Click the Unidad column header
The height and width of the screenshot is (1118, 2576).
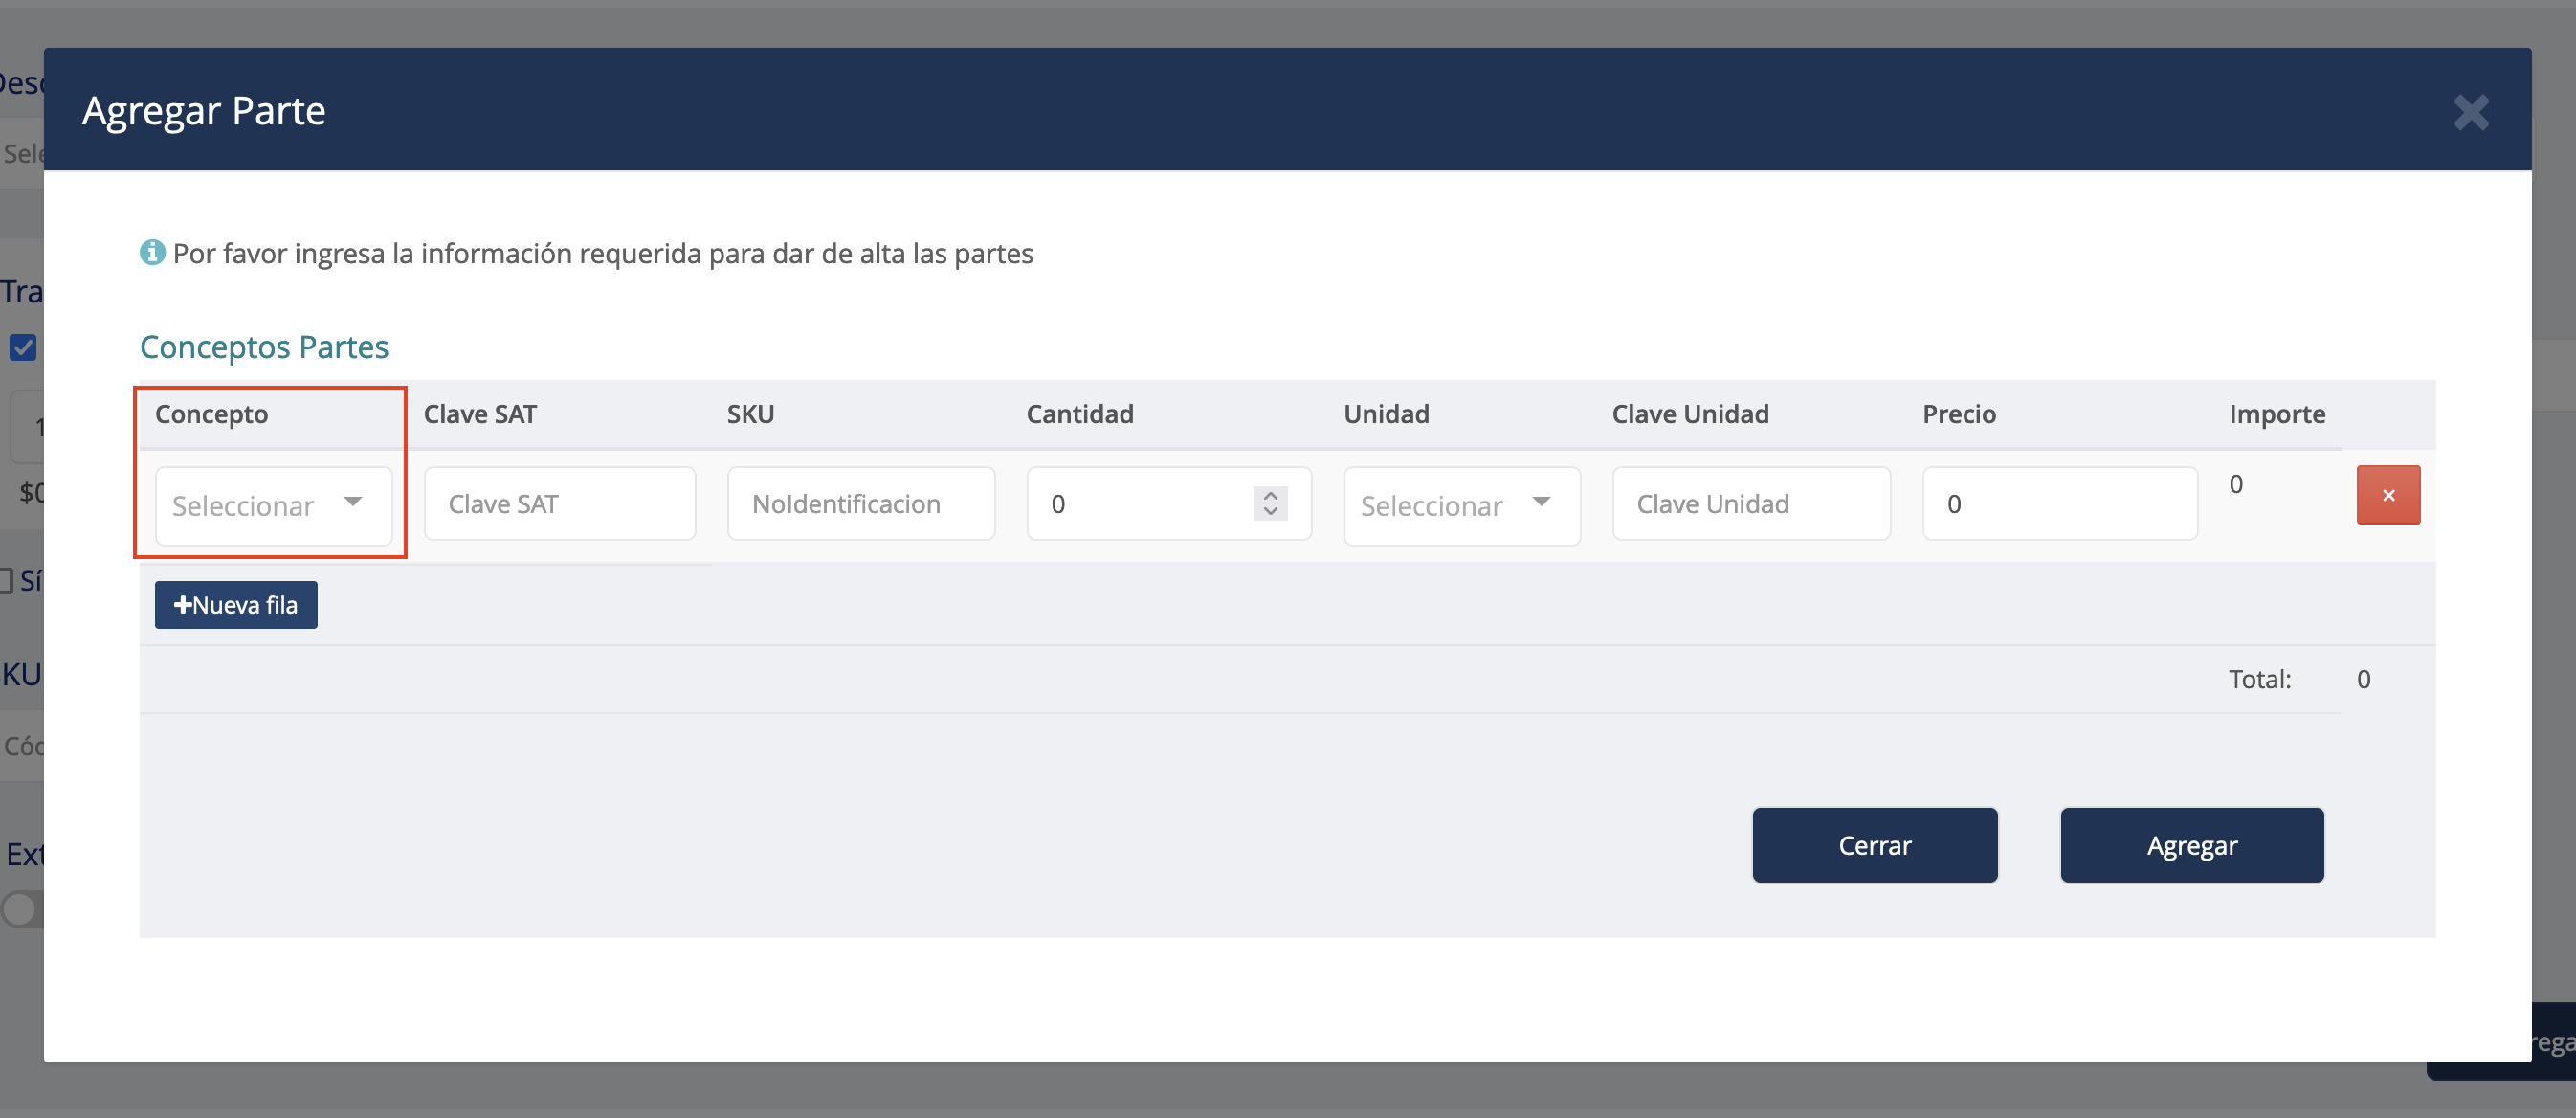pos(1386,414)
